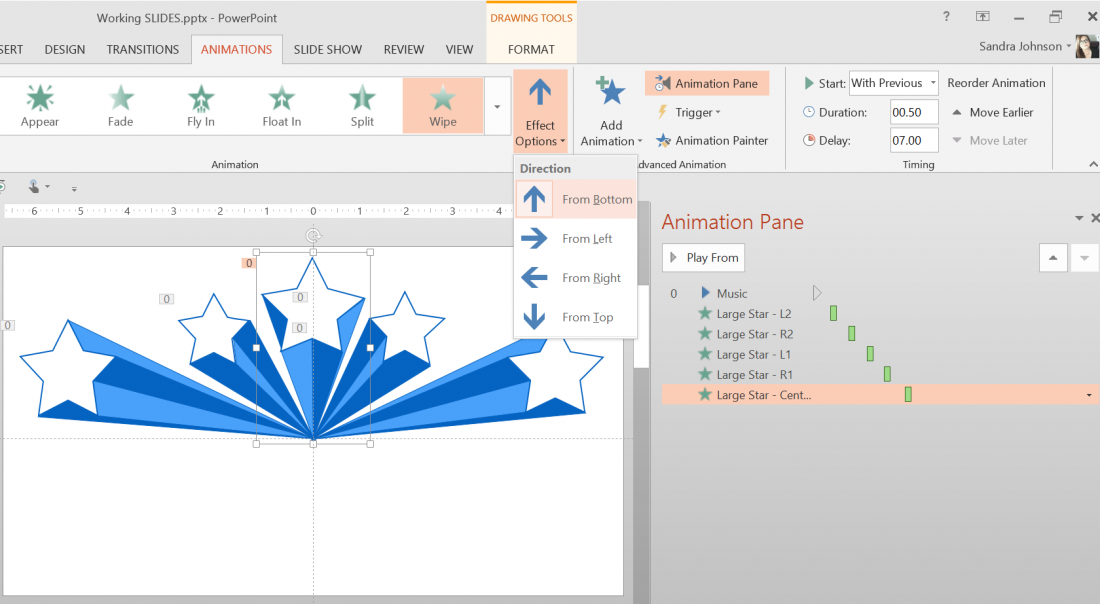Click inside the Duration field
The image size is (1100, 604).
click(x=913, y=112)
